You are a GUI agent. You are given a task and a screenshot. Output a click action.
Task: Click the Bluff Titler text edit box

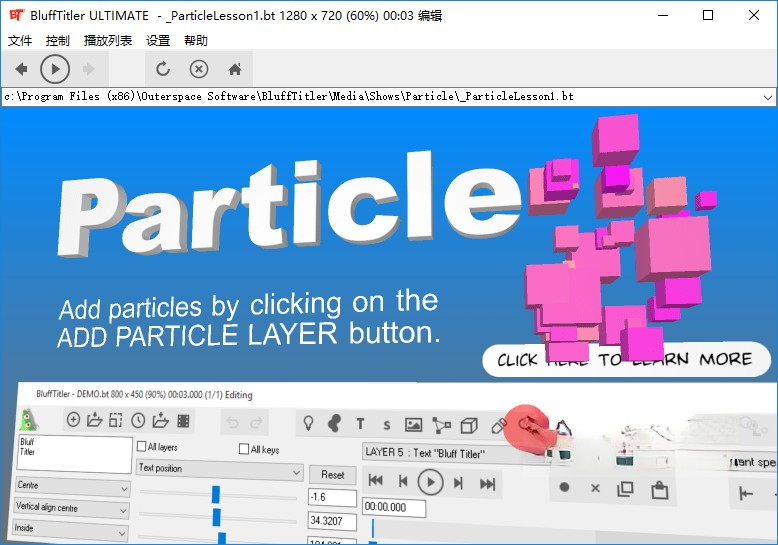(75, 453)
